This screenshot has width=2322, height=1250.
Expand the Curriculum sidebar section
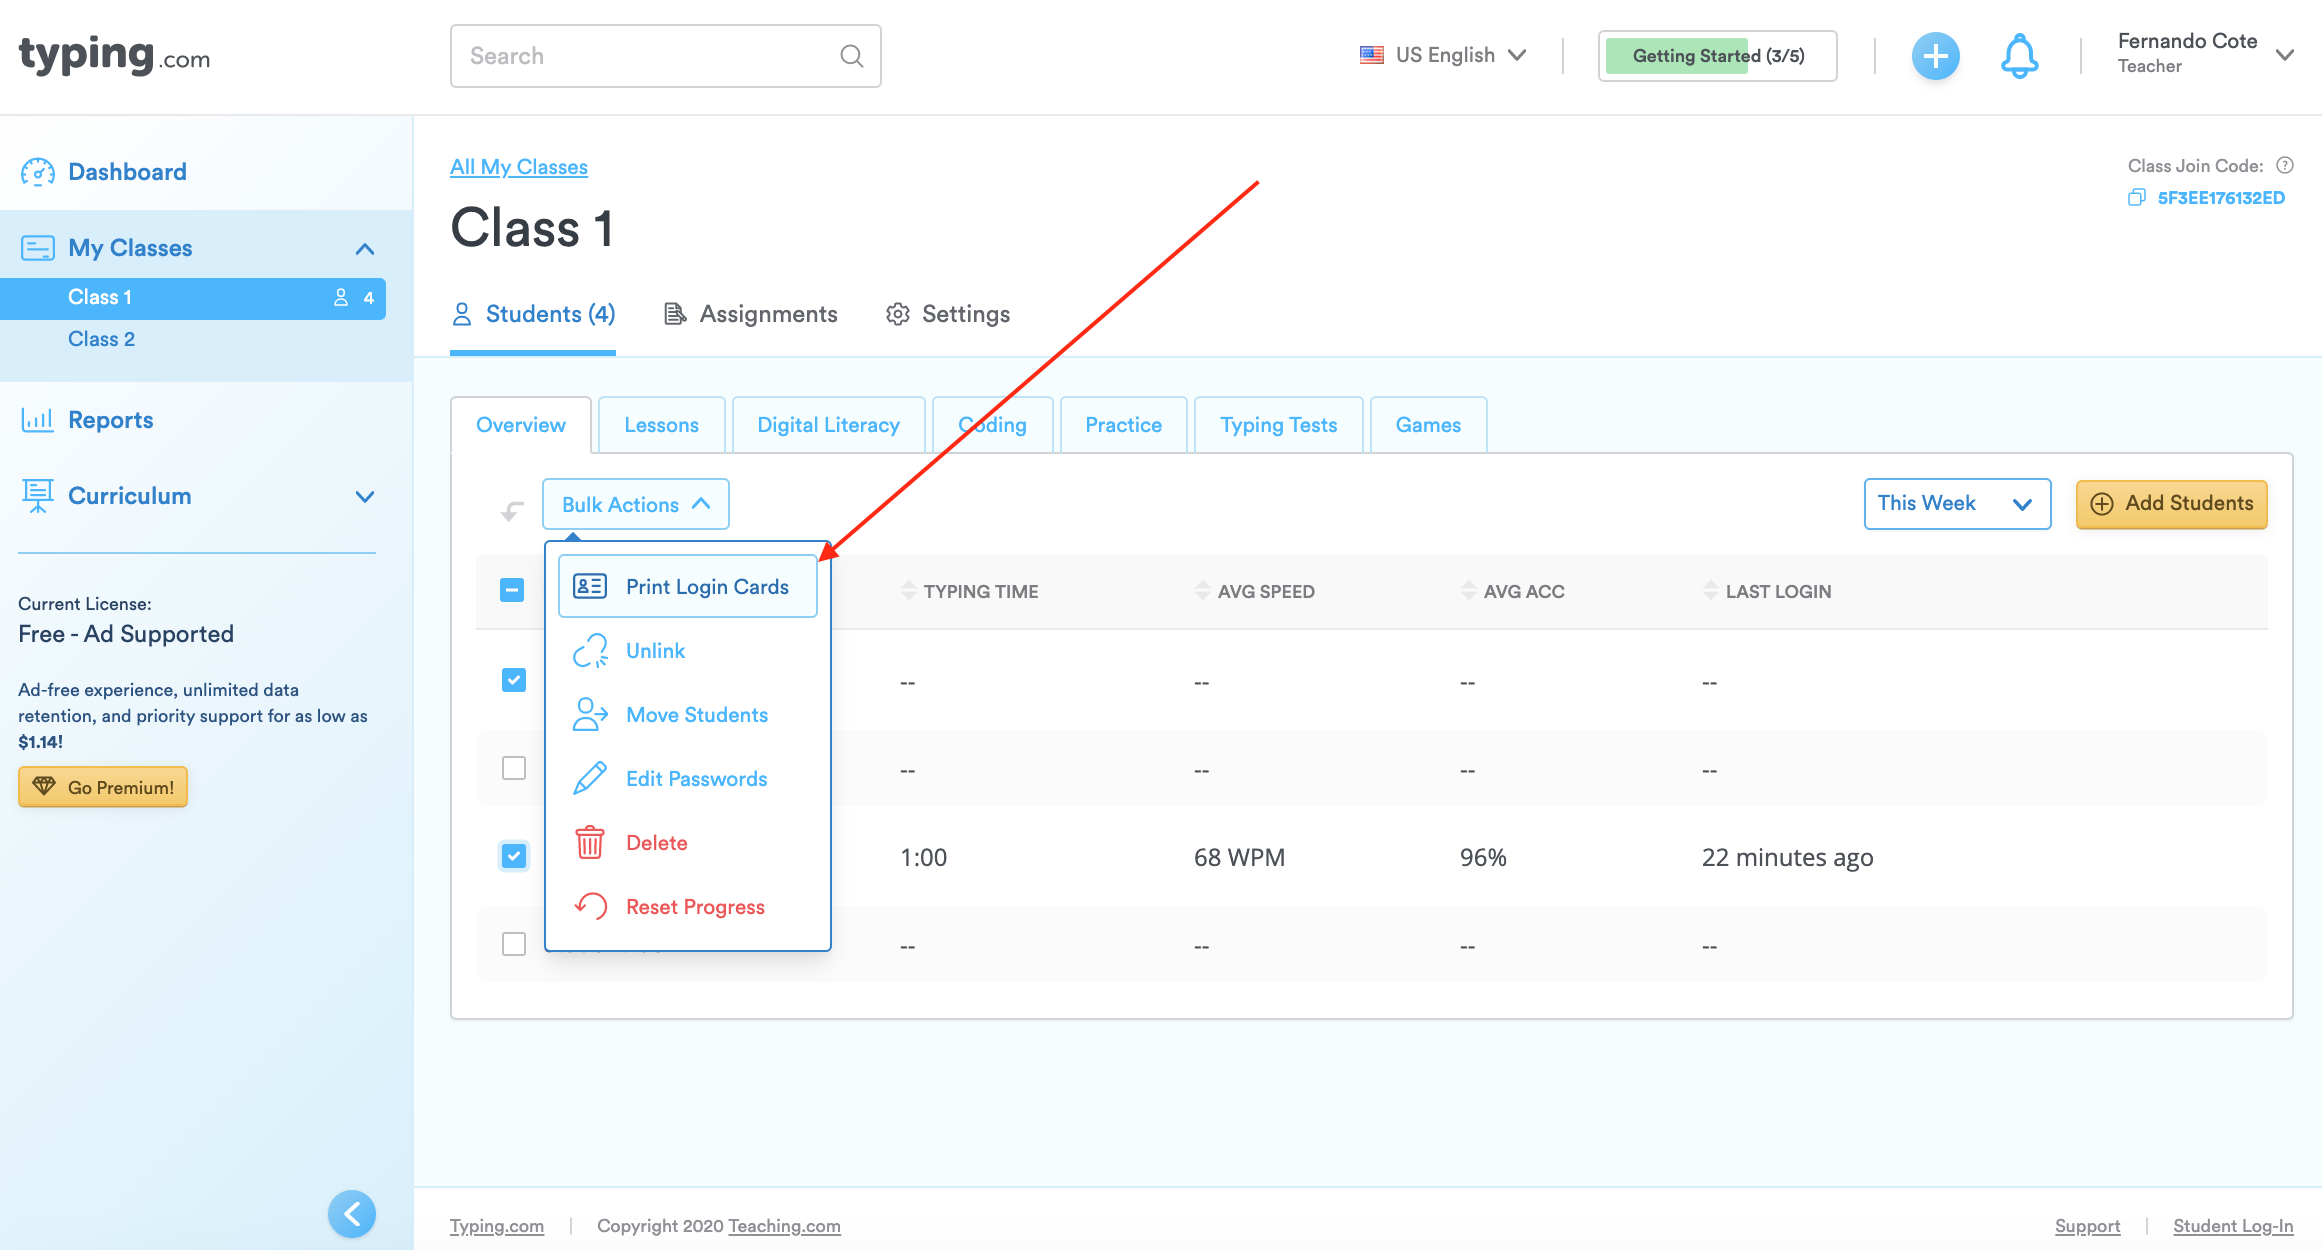365,497
